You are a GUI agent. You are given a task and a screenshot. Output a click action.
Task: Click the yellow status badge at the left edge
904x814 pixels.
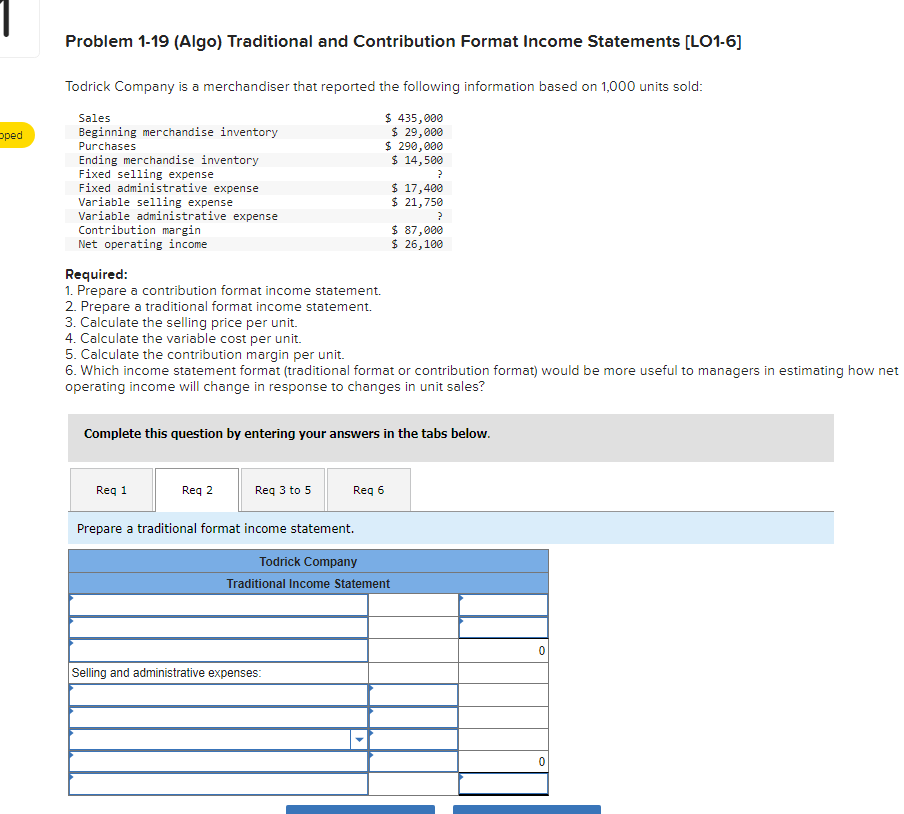16,135
